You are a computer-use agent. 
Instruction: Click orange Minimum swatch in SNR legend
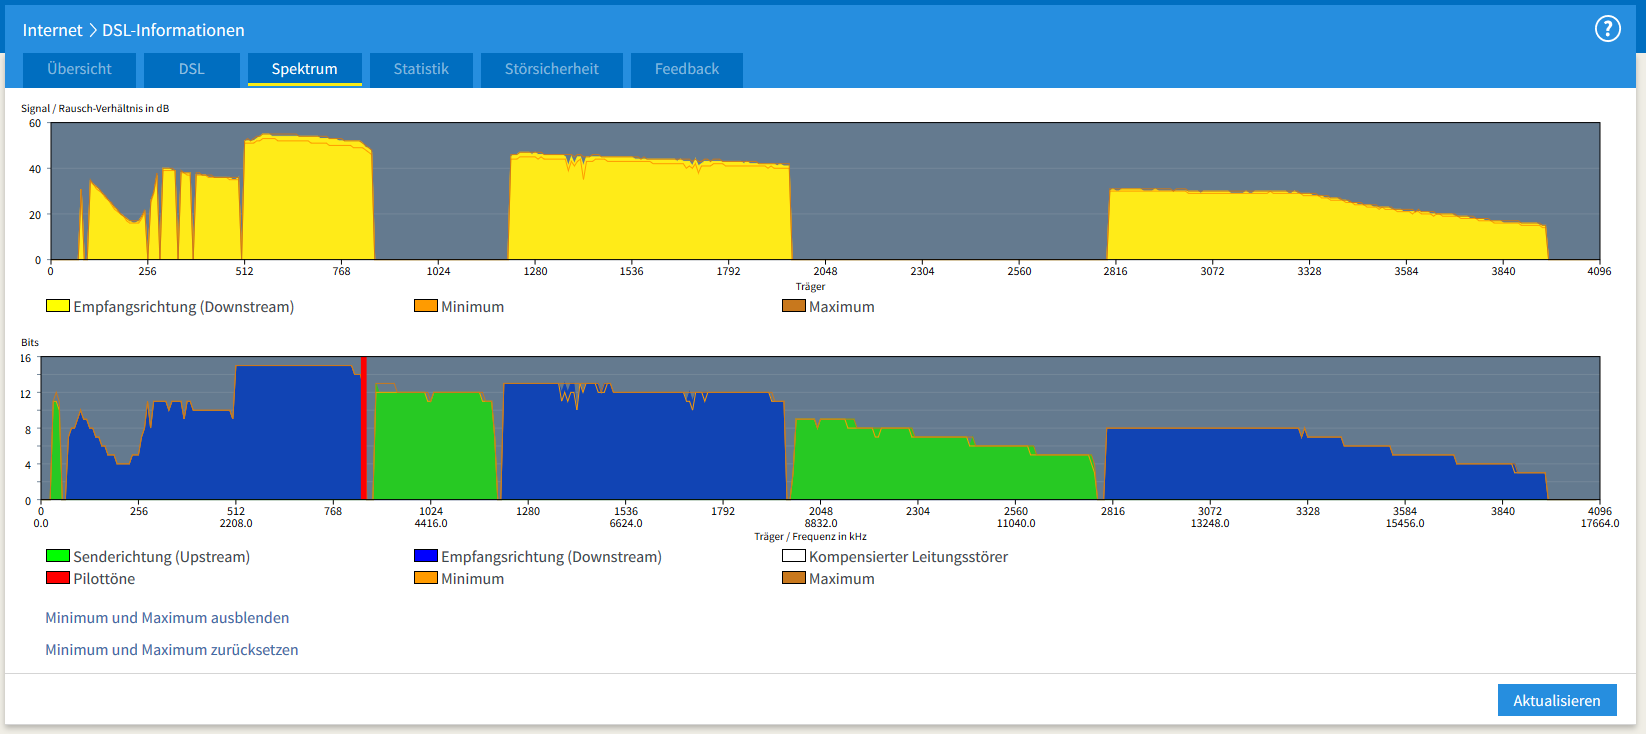426,306
